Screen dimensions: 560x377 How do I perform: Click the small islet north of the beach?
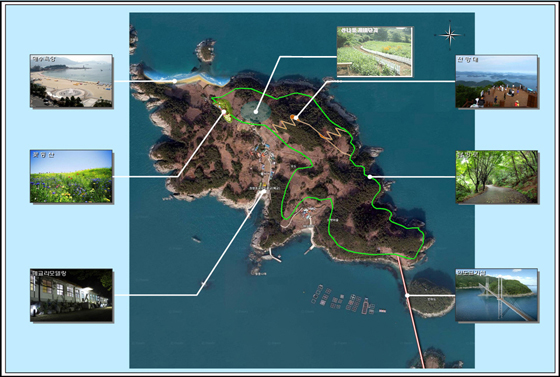tap(206, 51)
